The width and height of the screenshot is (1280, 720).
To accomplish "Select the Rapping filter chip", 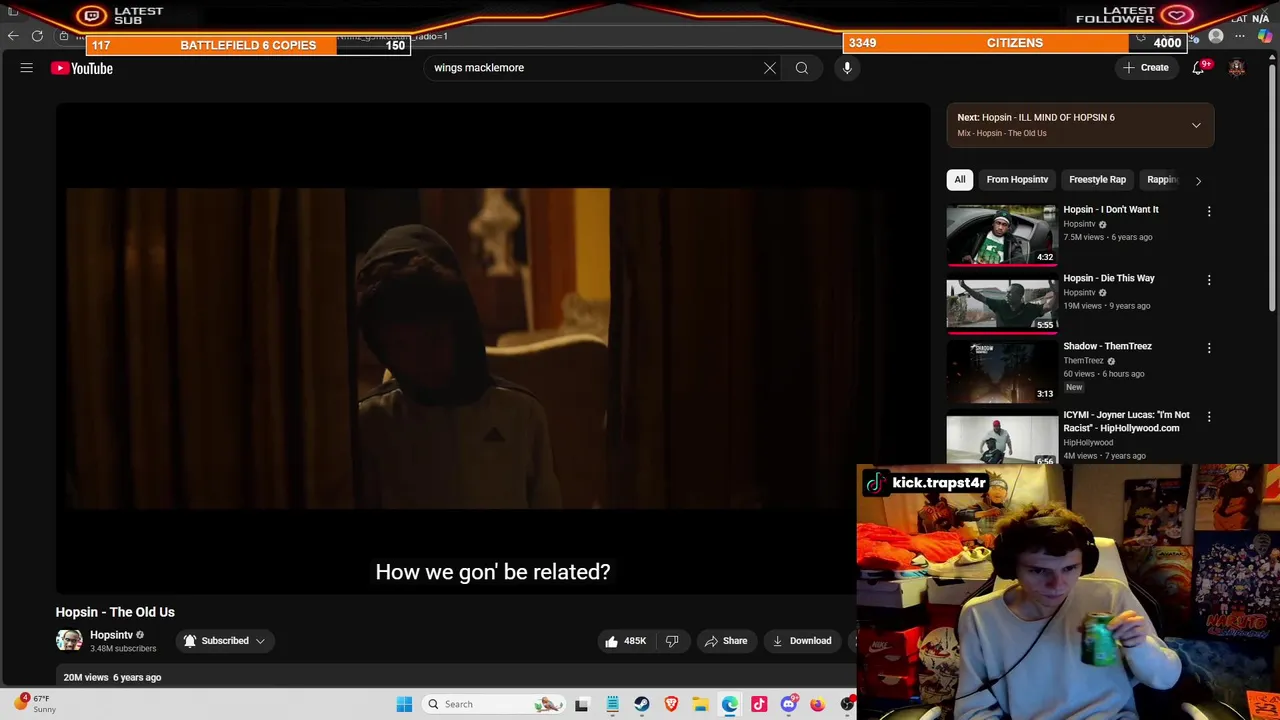I will (x=1162, y=180).
